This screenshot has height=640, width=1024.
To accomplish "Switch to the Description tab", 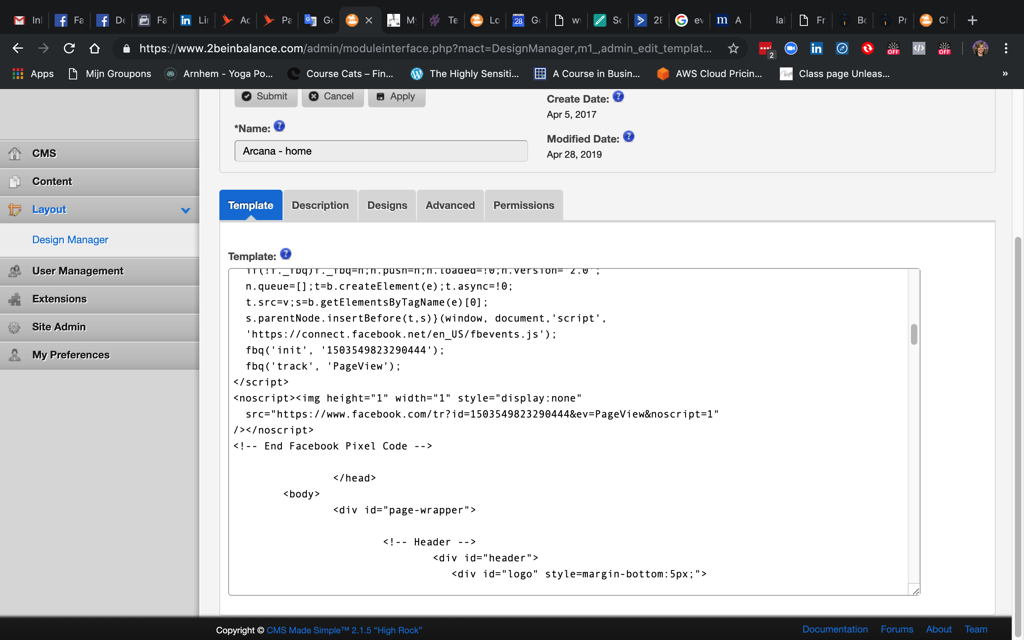I will (320, 205).
